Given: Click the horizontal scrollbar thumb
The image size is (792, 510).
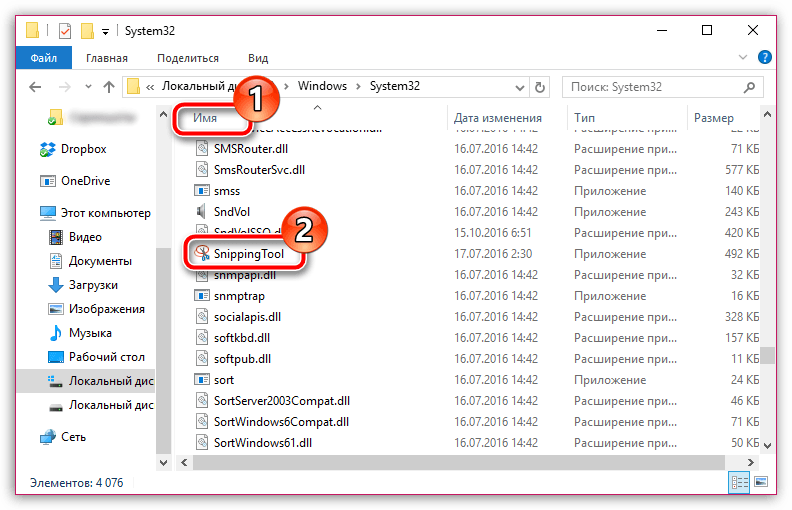Looking at the screenshot, I should [x=459, y=463].
